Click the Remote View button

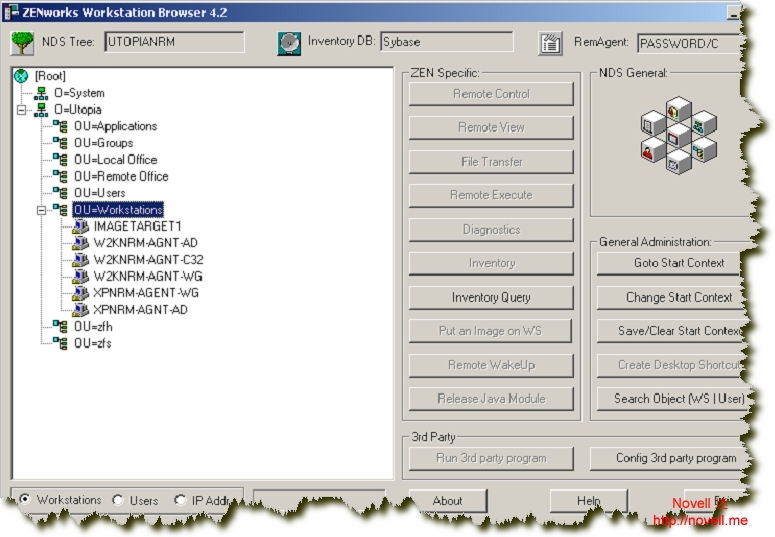(491, 128)
